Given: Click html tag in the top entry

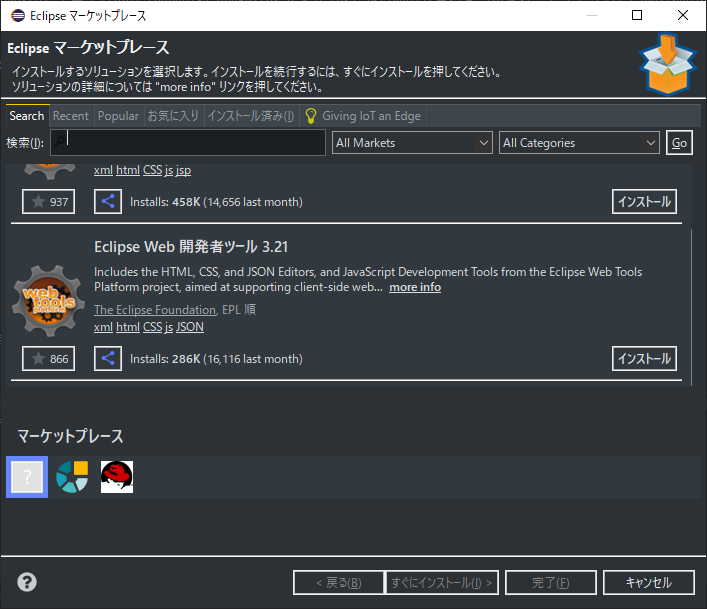Looking at the screenshot, I should coord(128,170).
